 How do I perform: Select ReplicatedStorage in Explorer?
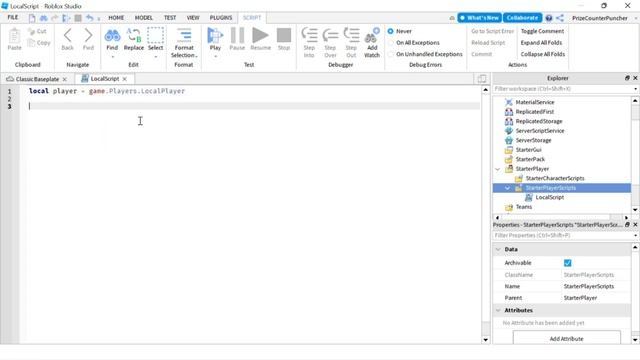pos(538,121)
